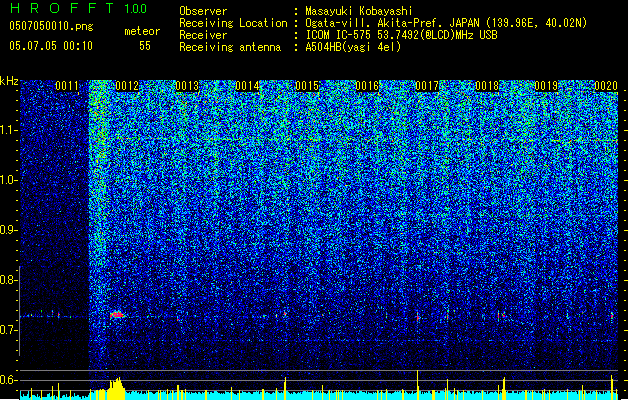Click the HROFFT 1.0.0 title text

(x=78, y=8)
